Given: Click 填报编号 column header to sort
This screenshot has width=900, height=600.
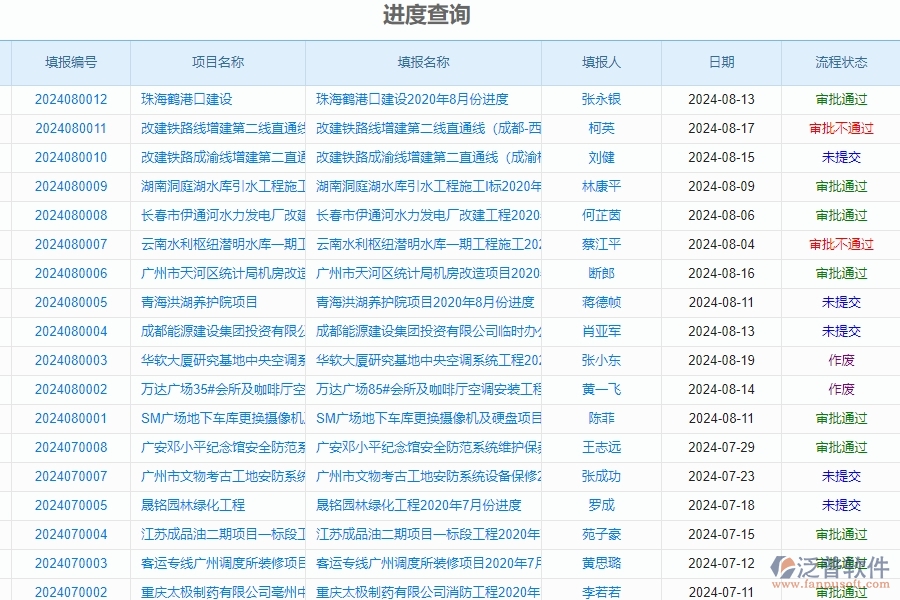Looking at the screenshot, I should [x=67, y=61].
